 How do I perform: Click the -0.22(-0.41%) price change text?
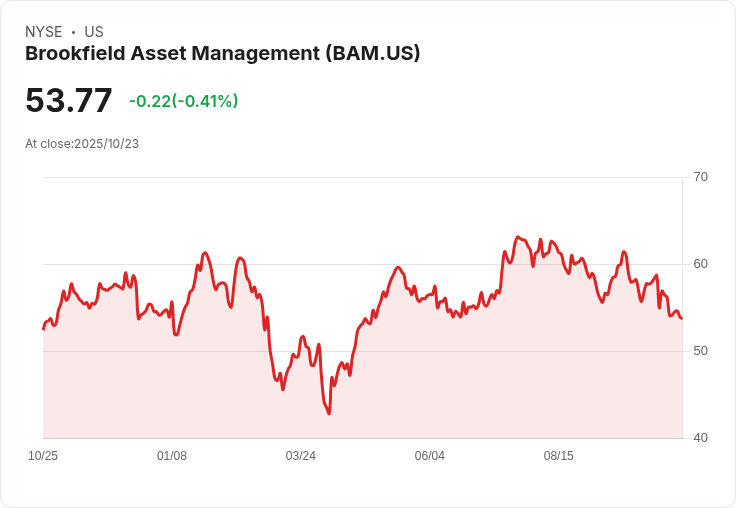click(184, 101)
